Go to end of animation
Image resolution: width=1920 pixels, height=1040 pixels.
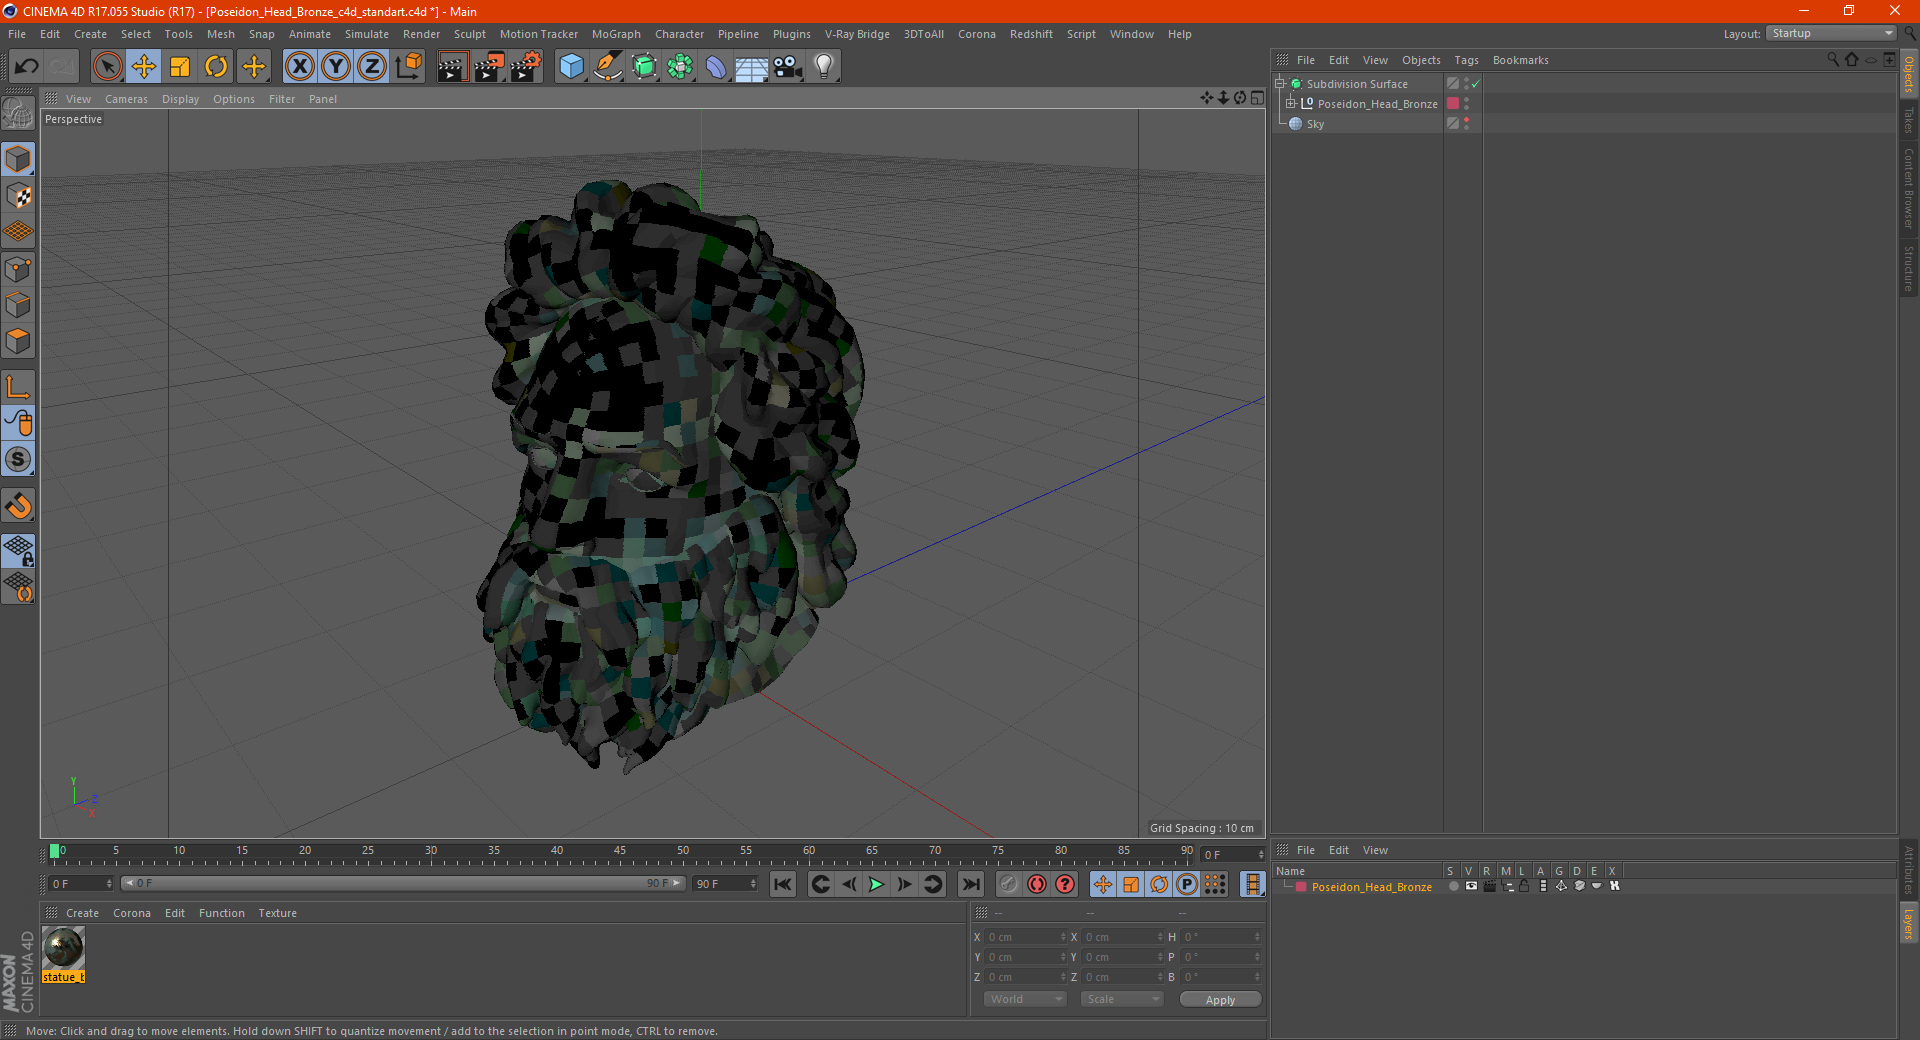pos(970,884)
